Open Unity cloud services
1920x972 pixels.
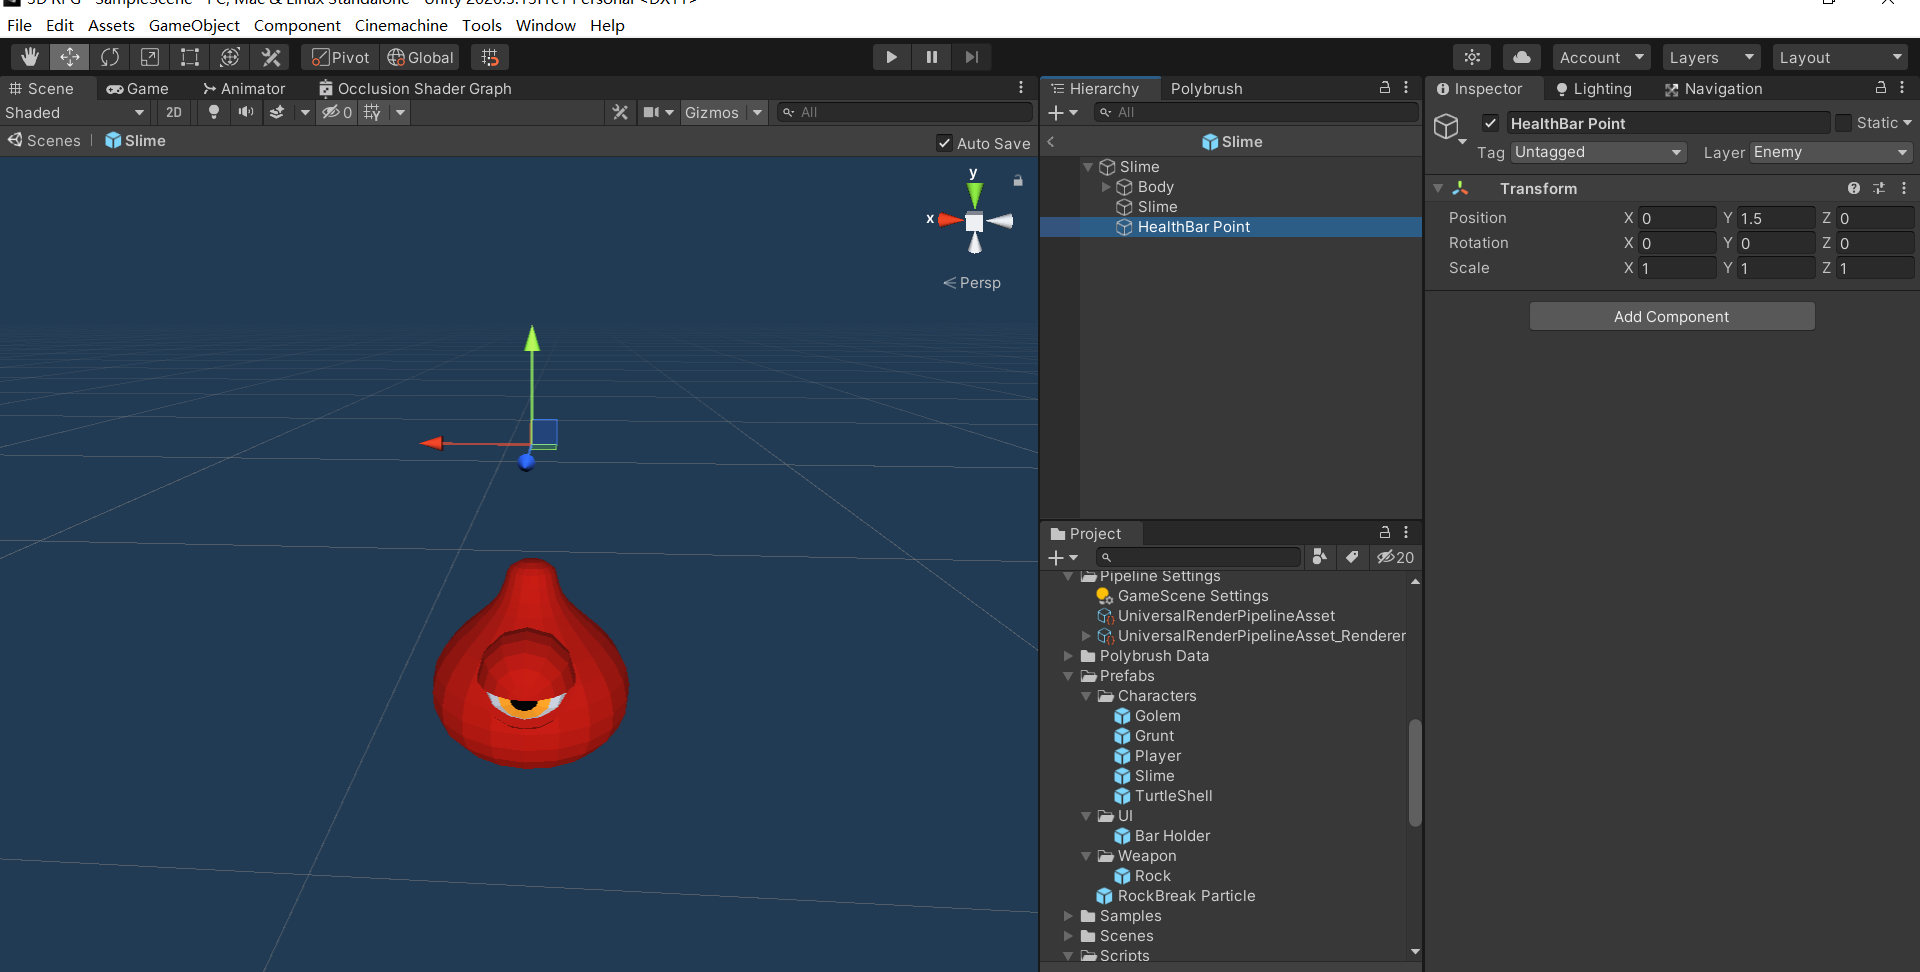1522,57
